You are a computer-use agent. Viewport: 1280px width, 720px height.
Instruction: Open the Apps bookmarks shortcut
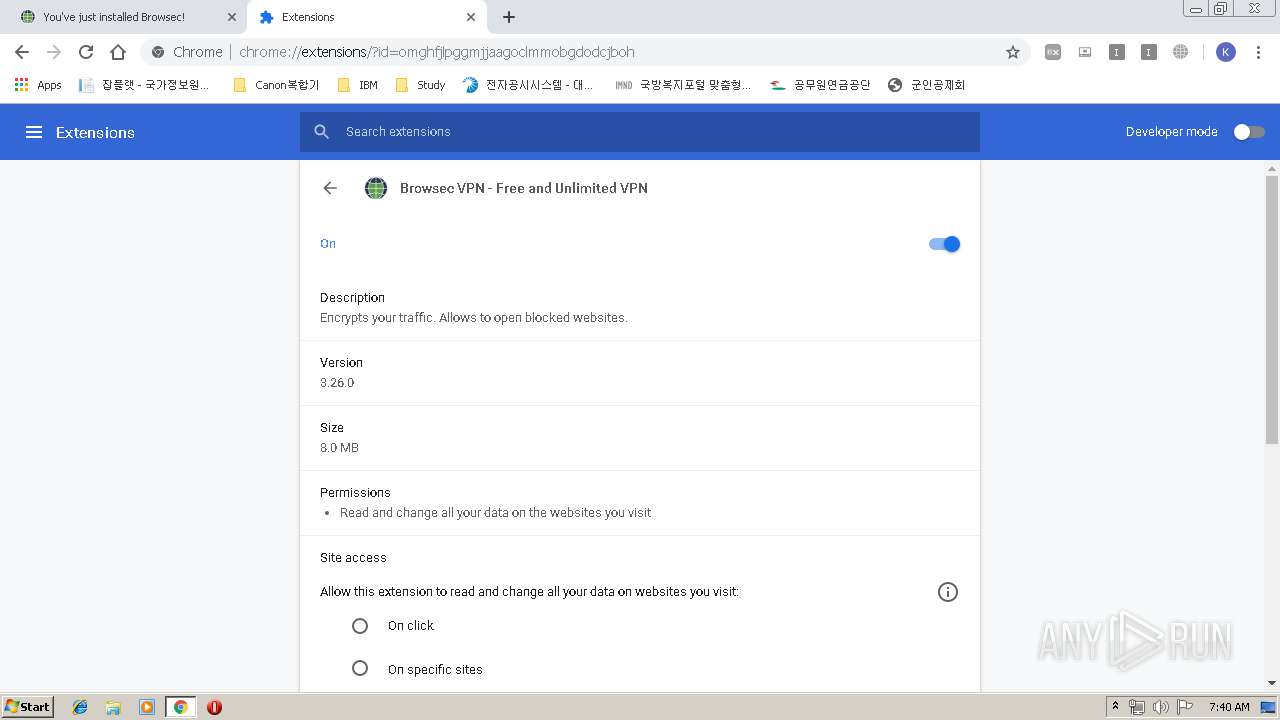tap(38, 85)
